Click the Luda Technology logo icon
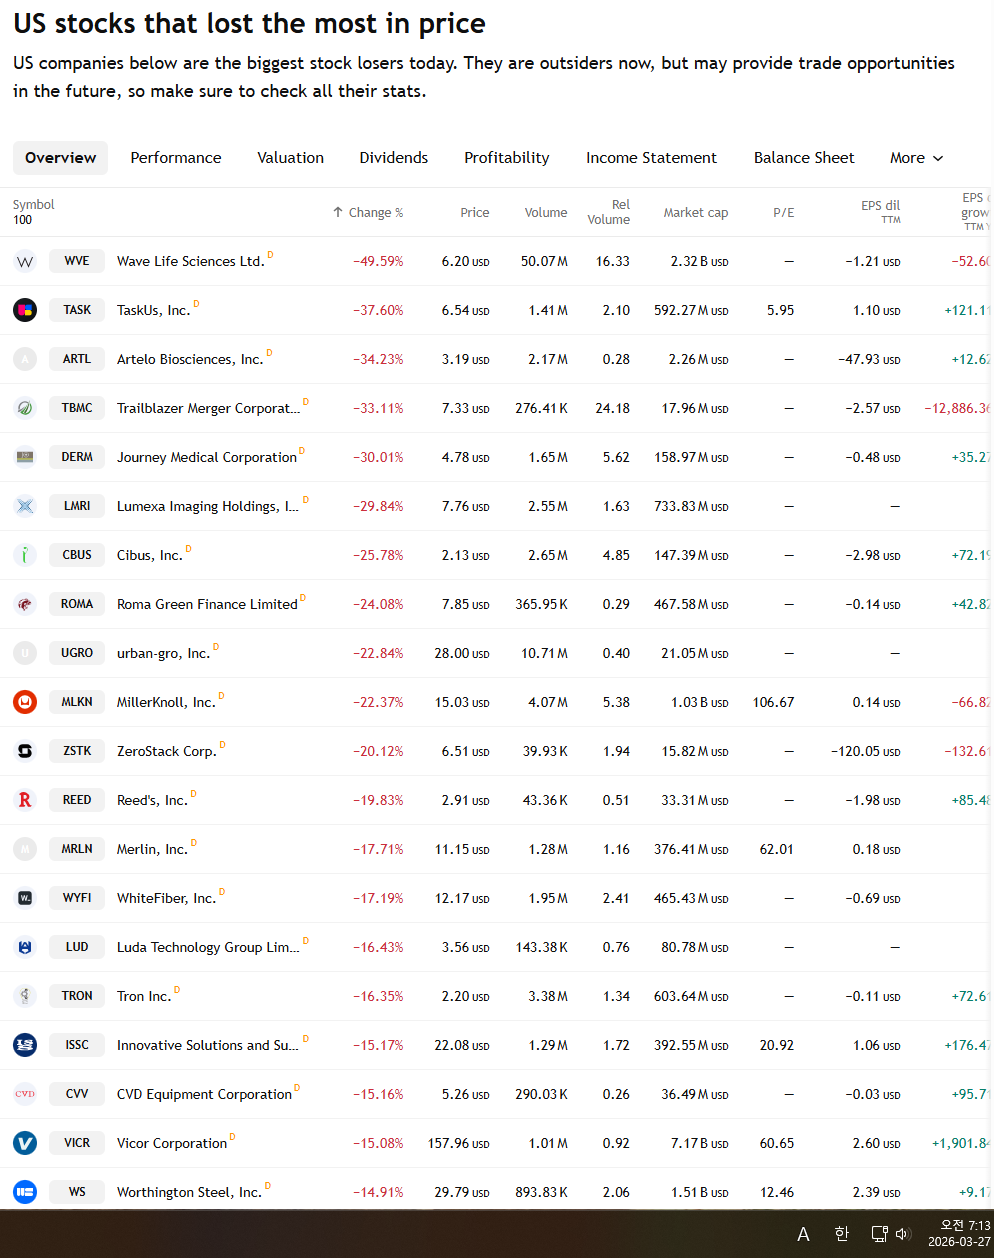 25,947
